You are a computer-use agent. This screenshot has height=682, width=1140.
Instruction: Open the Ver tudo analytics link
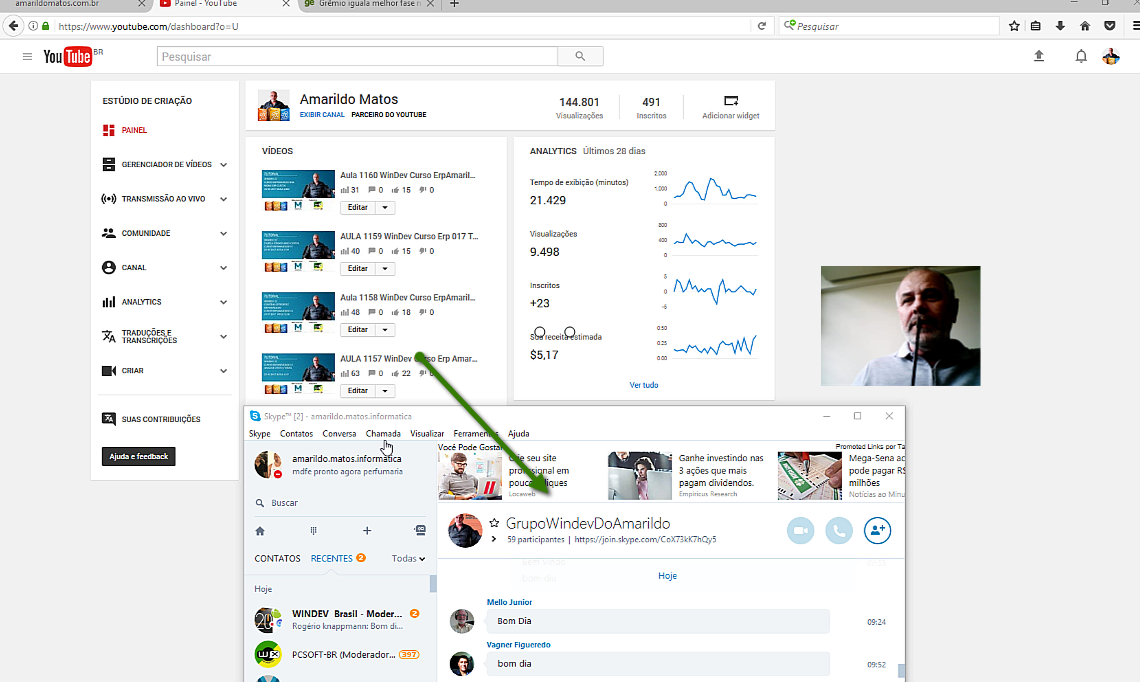[643, 385]
